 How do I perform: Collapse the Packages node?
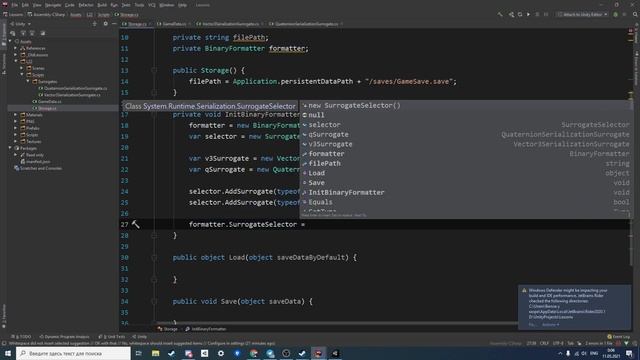coord(10,148)
